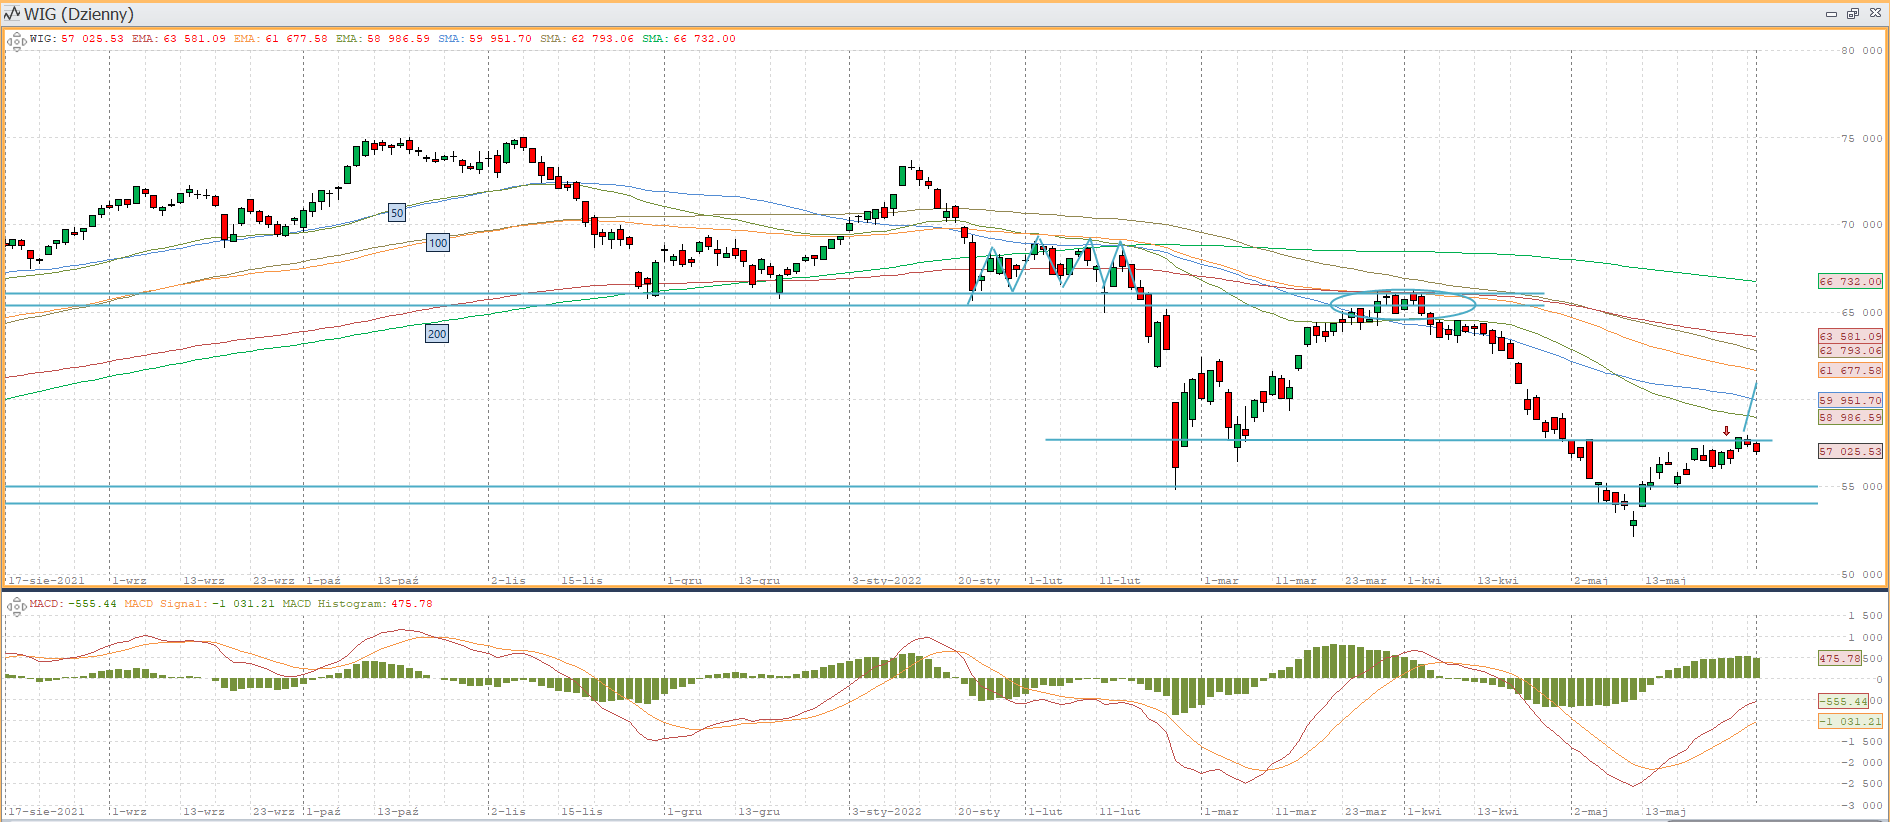Click the pan control in the MACD panel
Screen dimensions: 1890x822
[16, 605]
